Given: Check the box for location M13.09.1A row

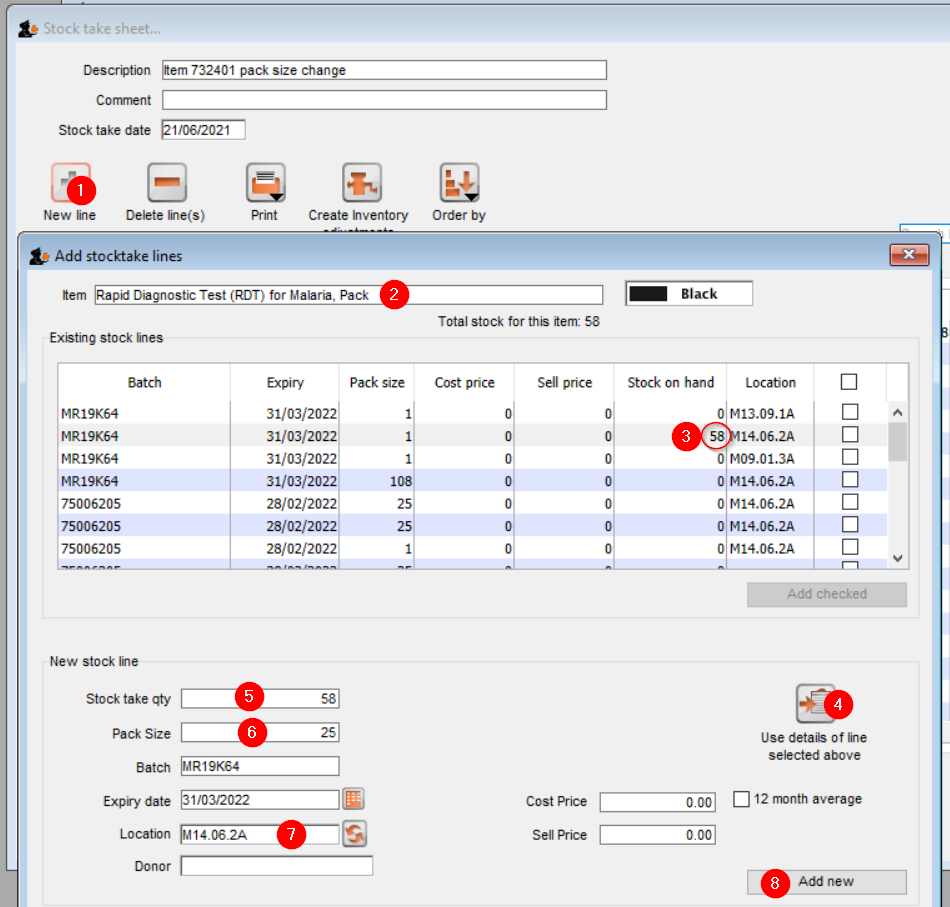Looking at the screenshot, I should click(x=849, y=411).
